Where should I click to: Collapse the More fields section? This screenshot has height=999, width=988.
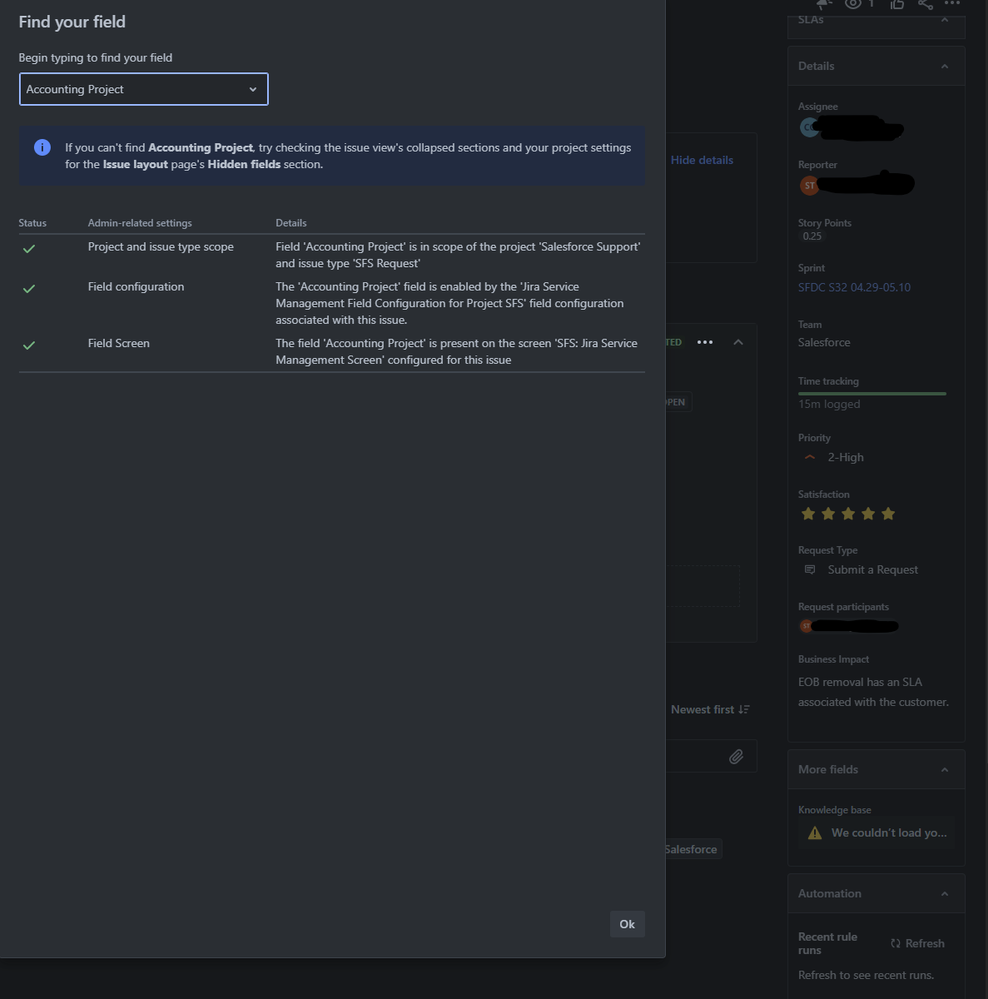click(944, 769)
